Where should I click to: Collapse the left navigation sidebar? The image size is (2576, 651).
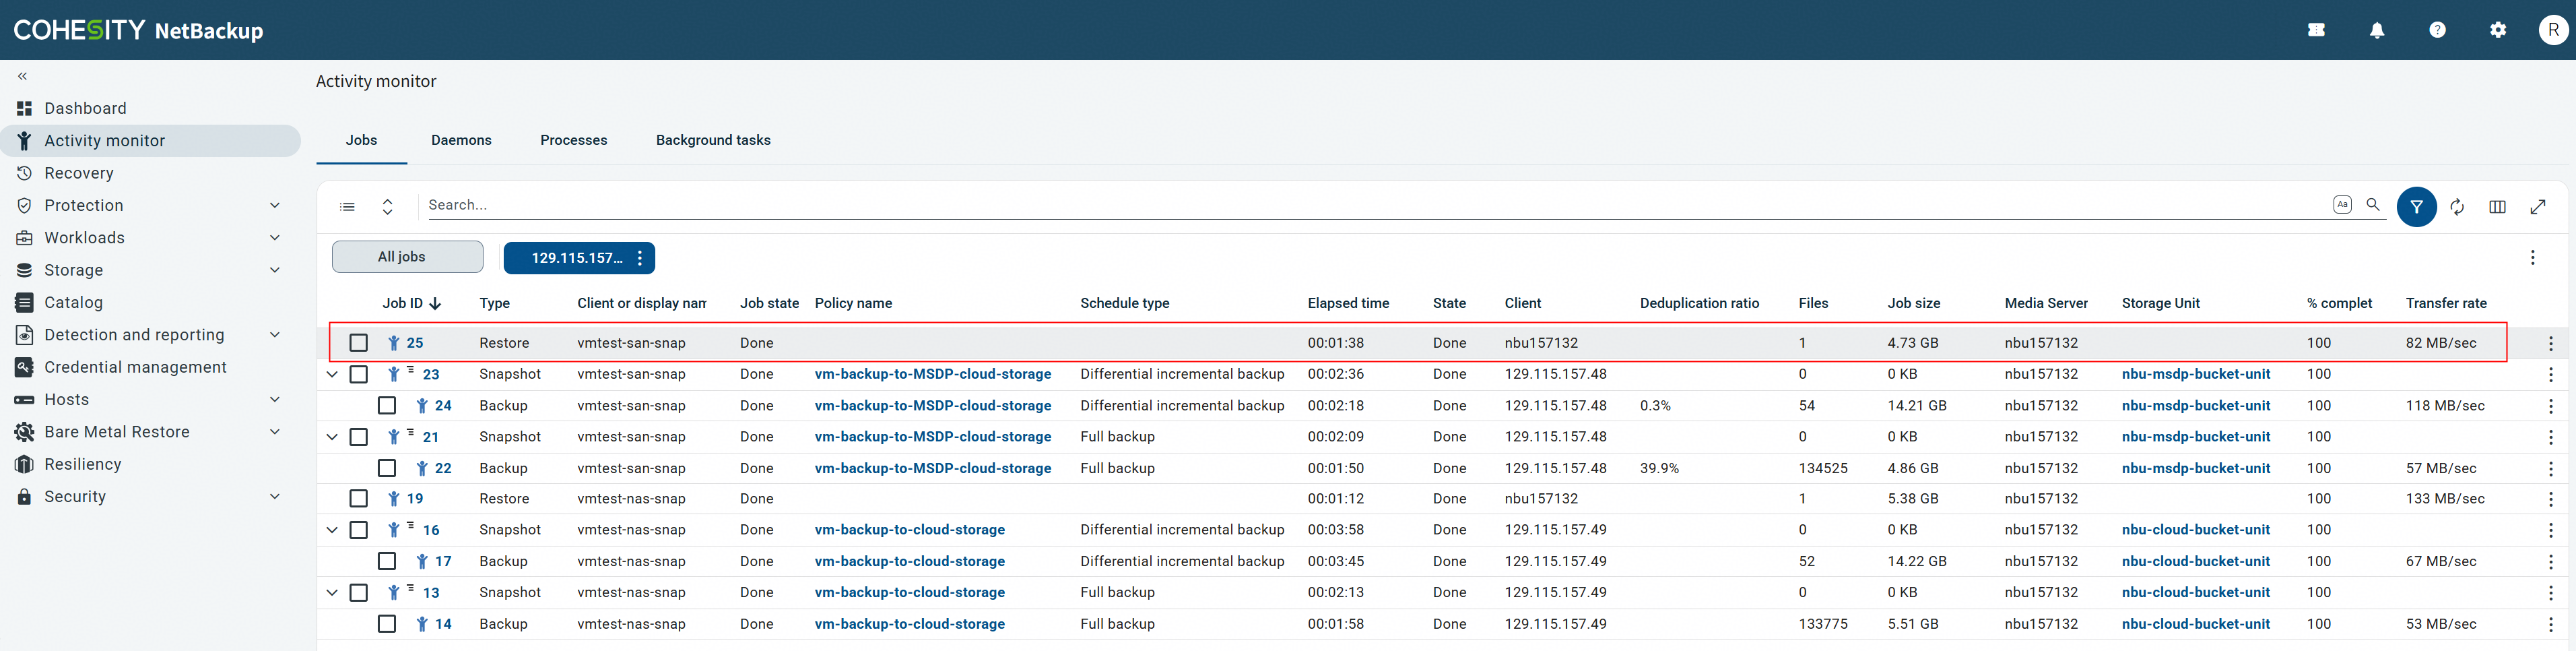[x=22, y=76]
